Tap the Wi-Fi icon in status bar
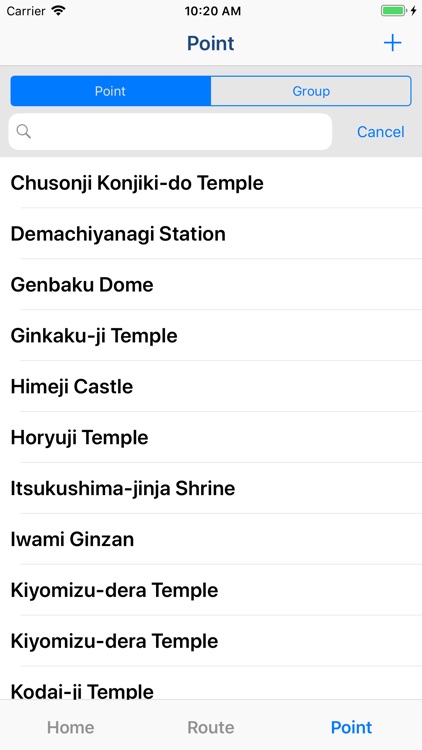The width and height of the screenshot is (422, 750). point(58,11)
